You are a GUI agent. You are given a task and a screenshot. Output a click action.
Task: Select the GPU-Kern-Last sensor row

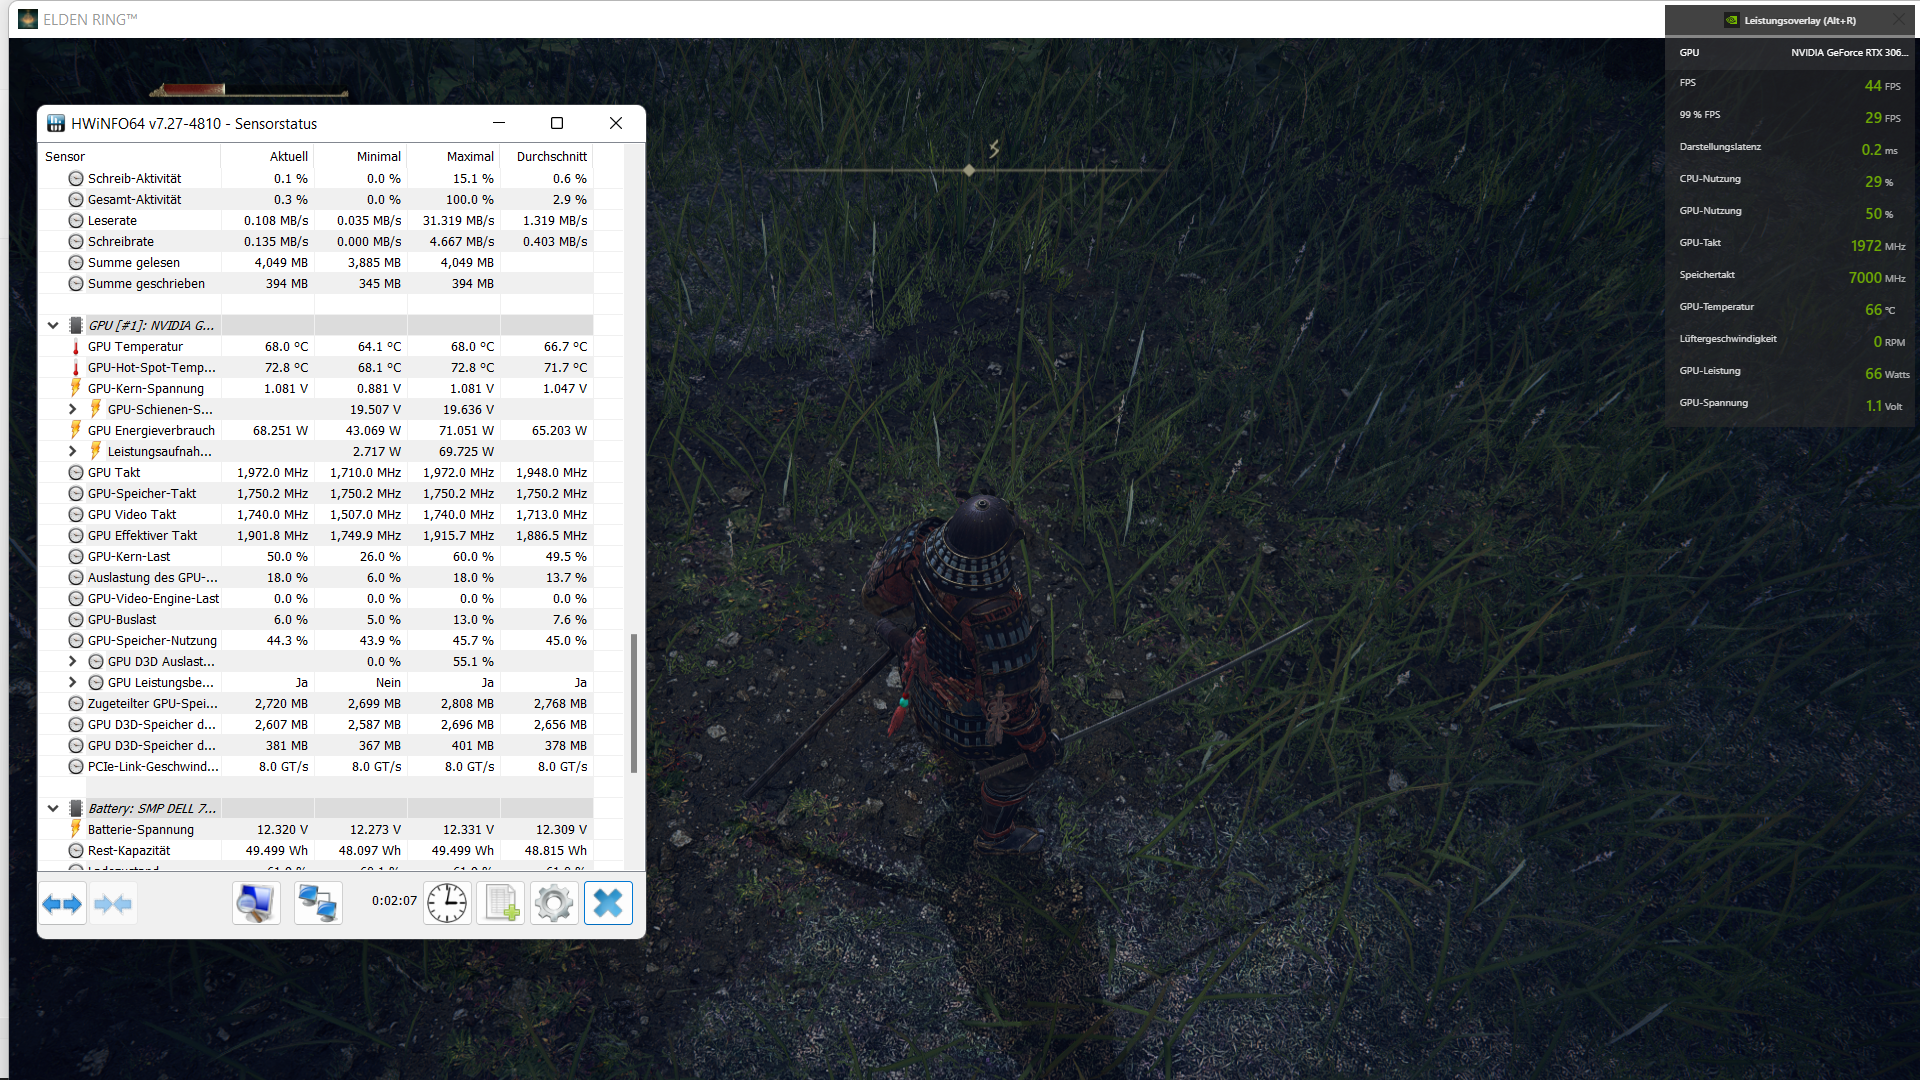(x=129, y=556)
